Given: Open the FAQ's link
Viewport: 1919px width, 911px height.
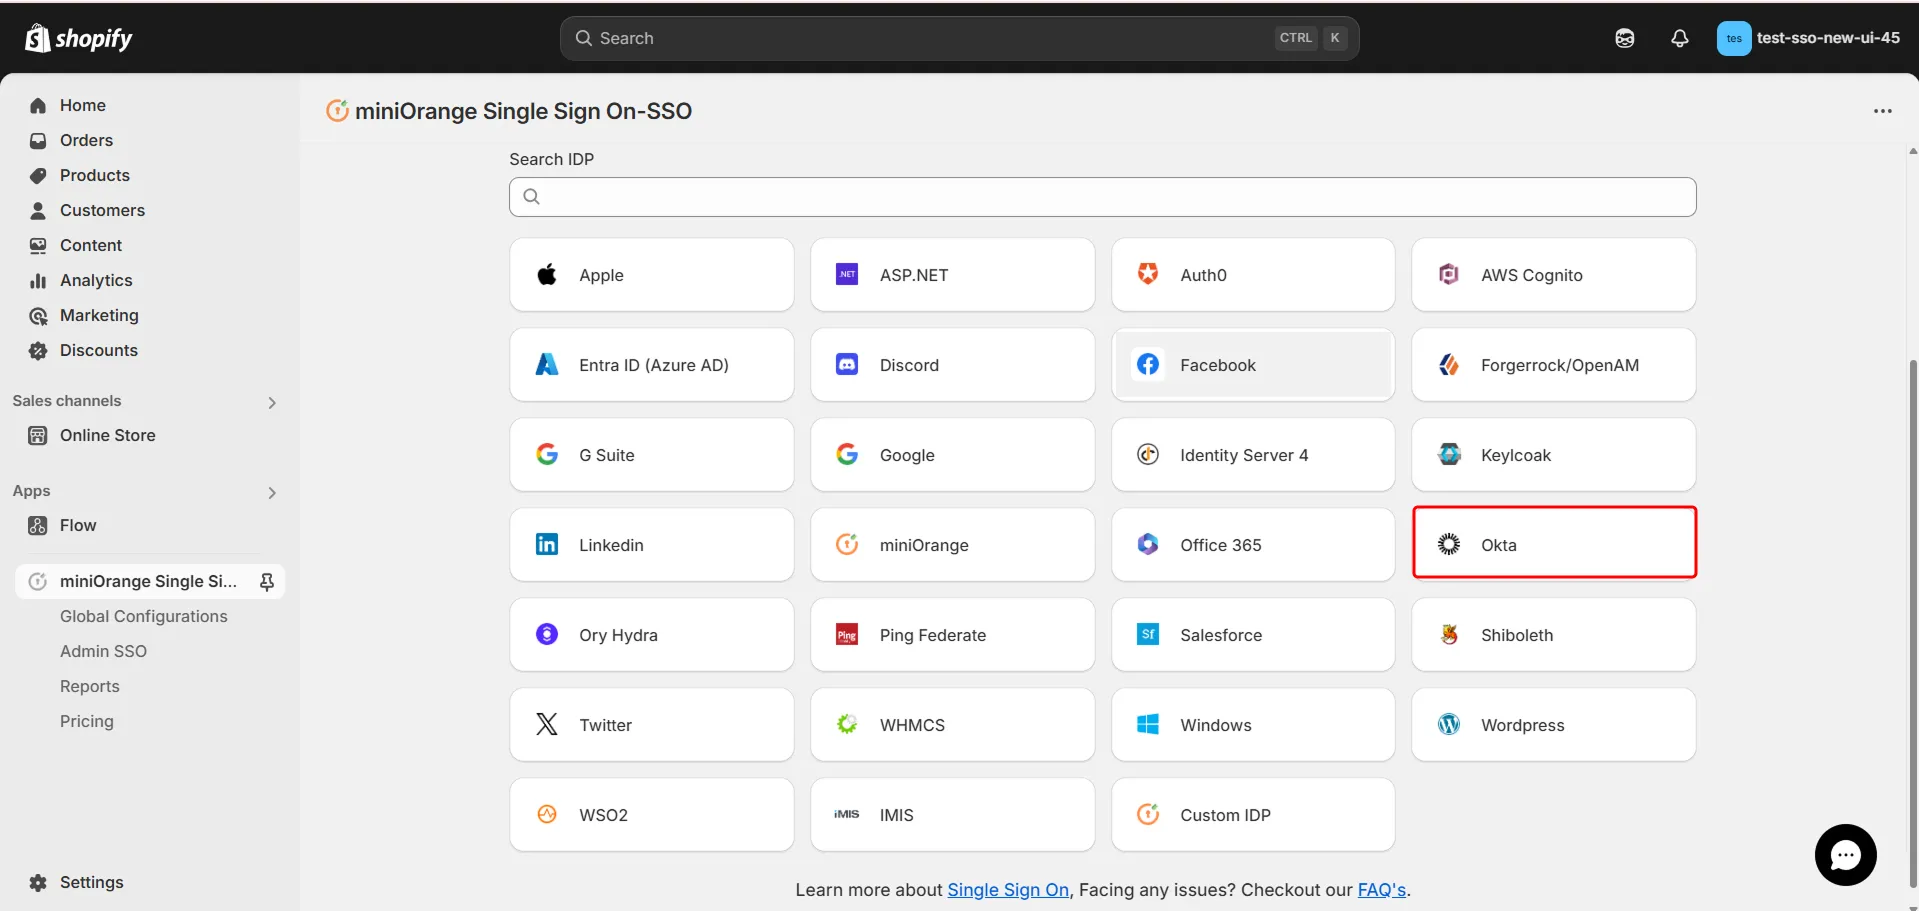Looking at the screenshot, I should 1381,890.
